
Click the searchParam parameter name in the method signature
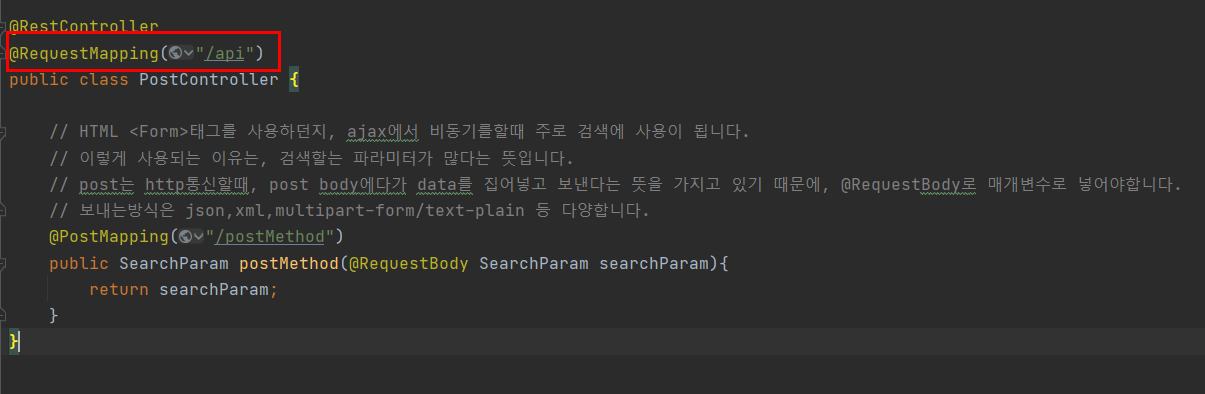[654, 264]
